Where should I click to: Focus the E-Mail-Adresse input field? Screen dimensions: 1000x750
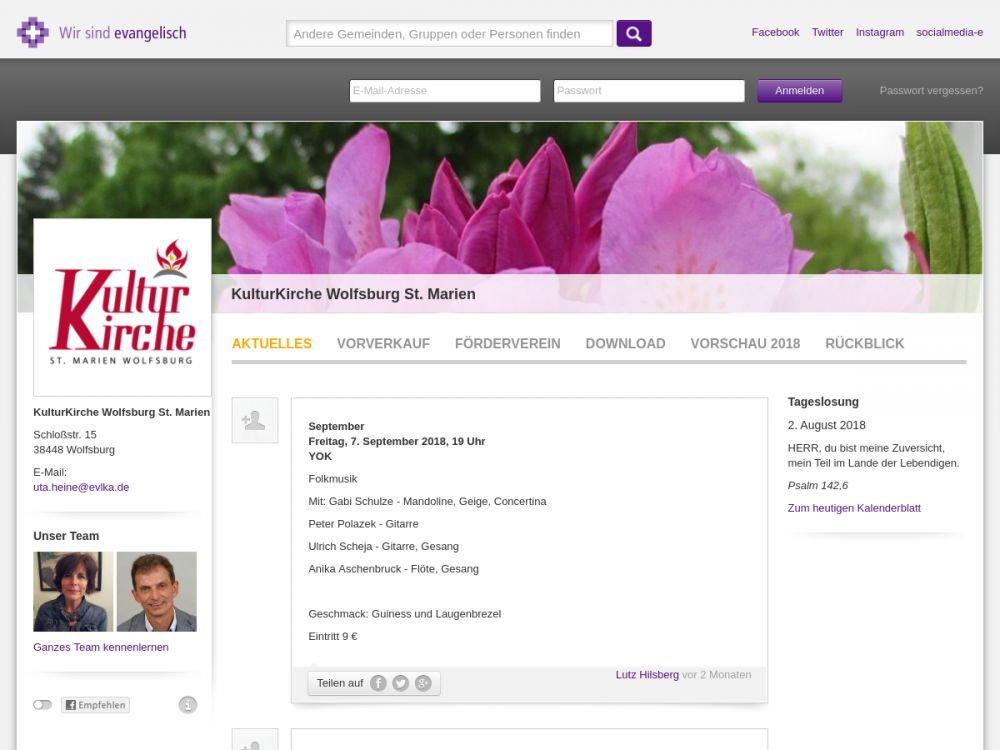(x=445, y=91)
